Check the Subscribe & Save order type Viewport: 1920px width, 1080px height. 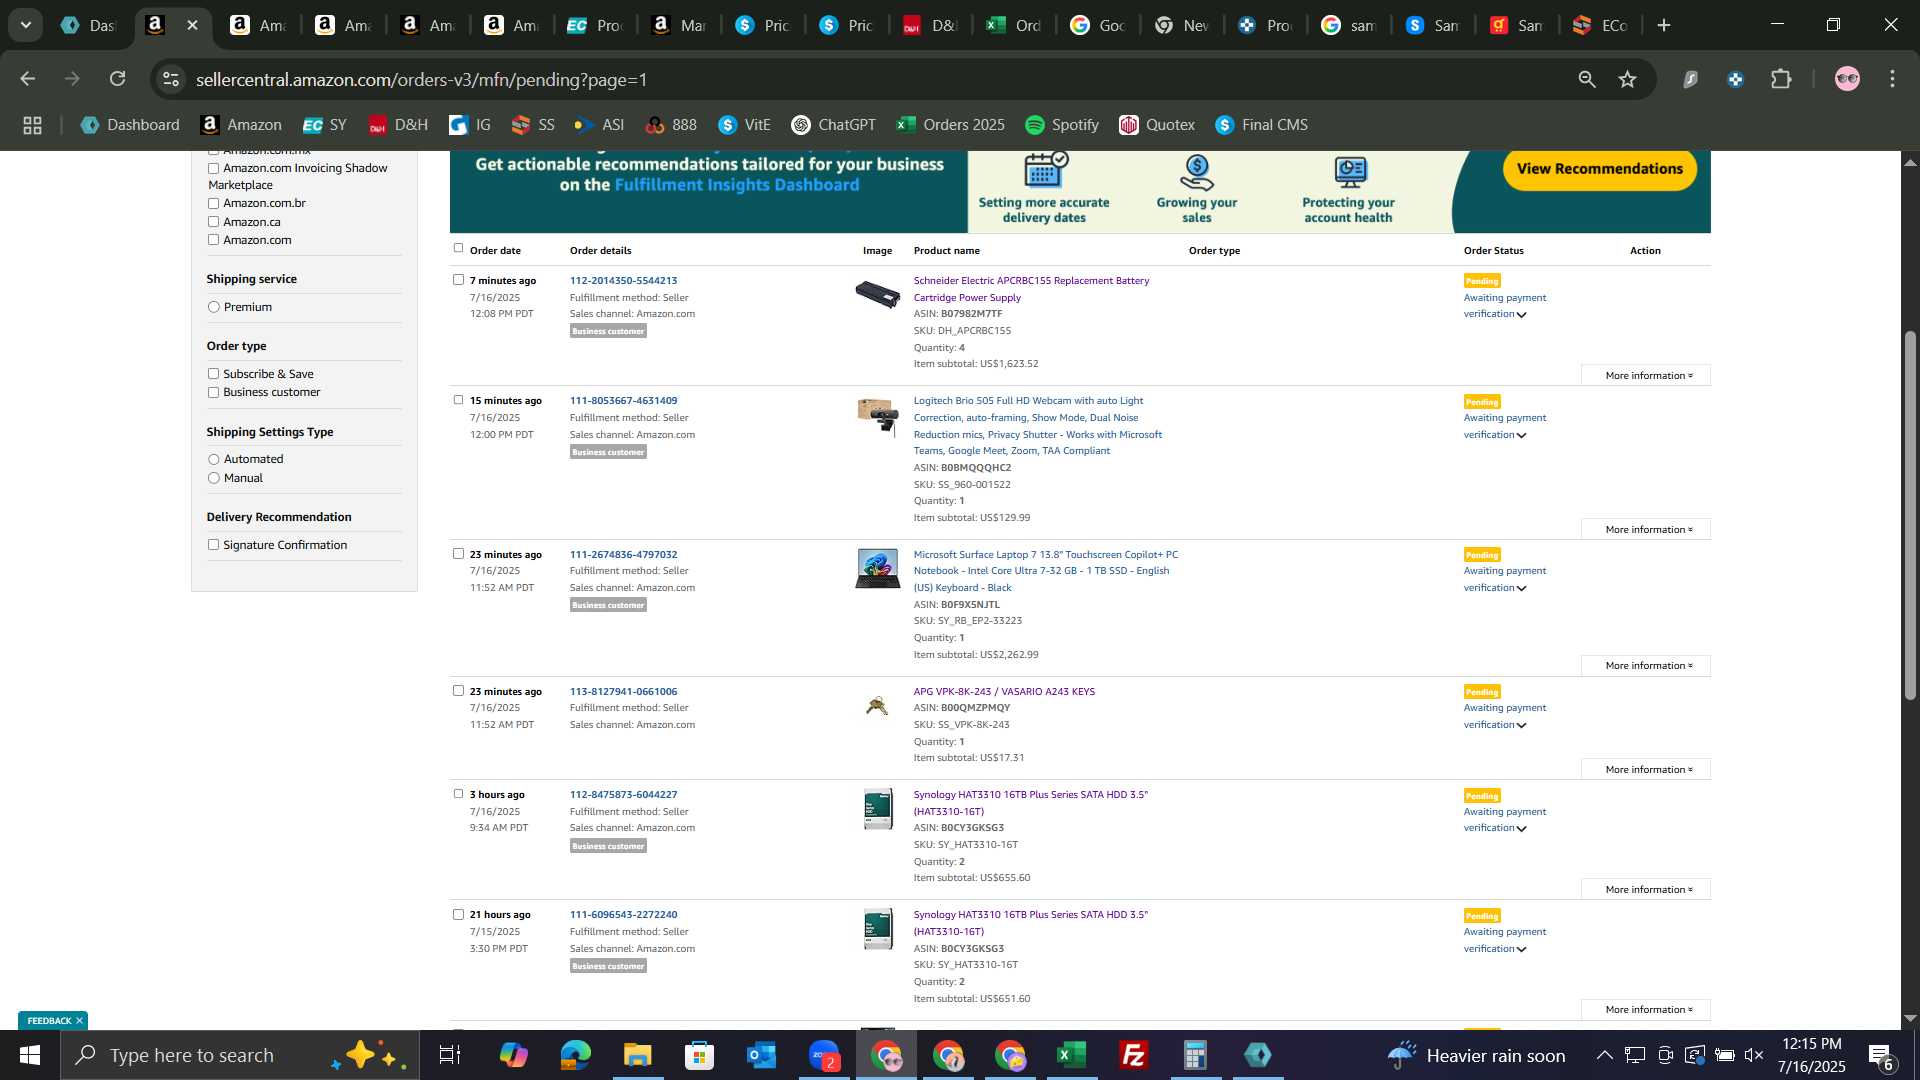click(213, 374)
